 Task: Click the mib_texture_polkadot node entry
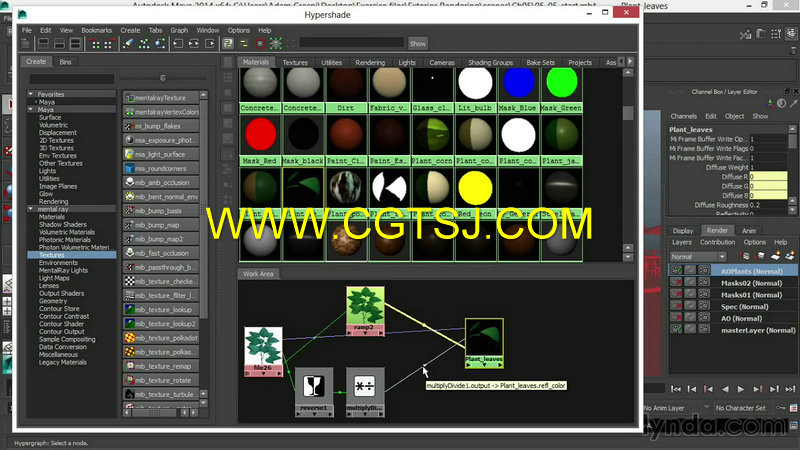(161, 338)
